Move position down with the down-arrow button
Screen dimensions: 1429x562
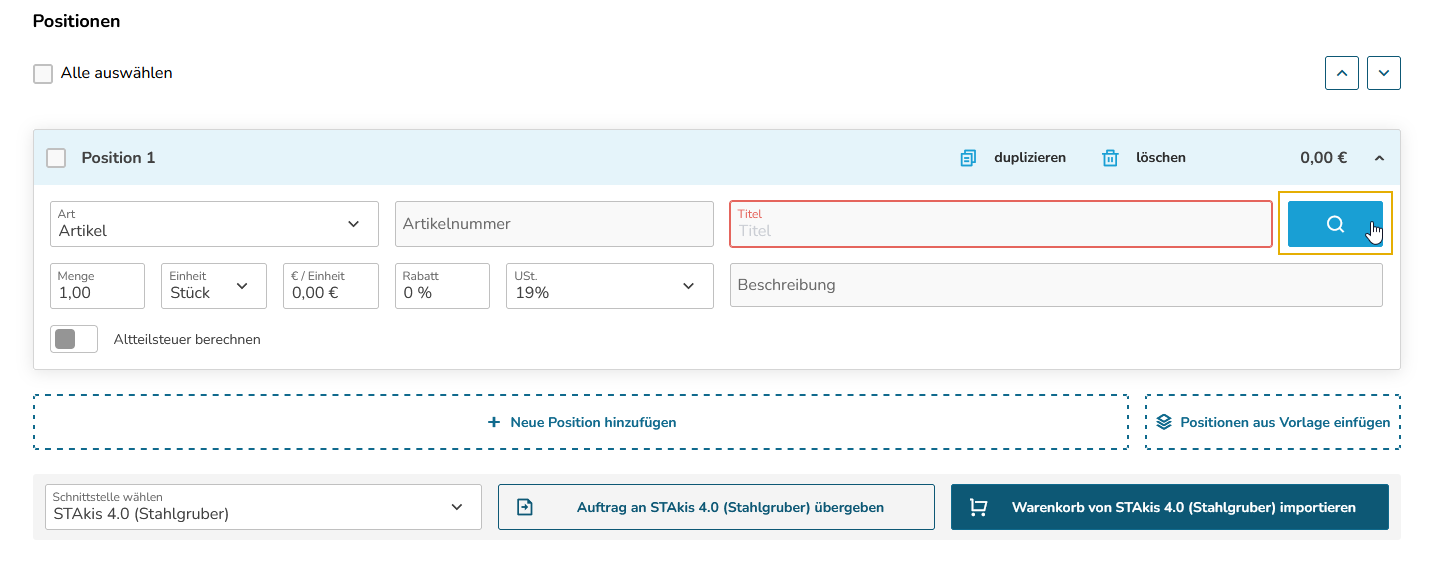(x=1384, y=73)
